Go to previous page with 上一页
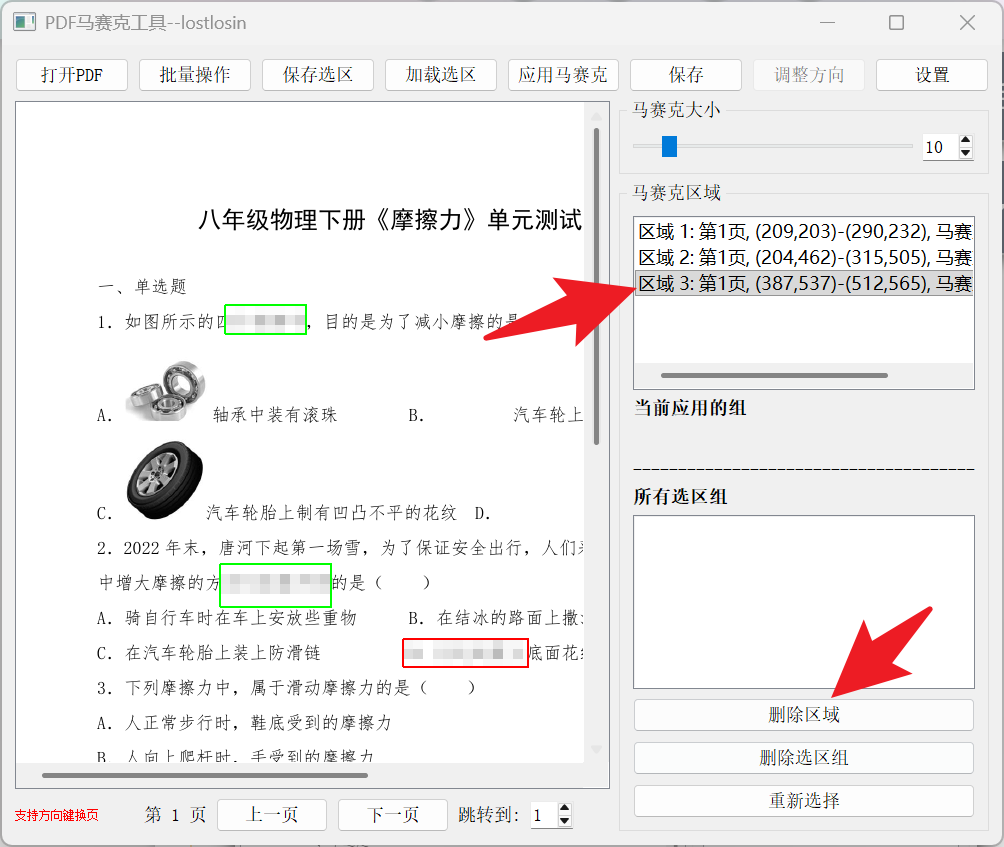 pyautogui.click(x=271, y=814)
